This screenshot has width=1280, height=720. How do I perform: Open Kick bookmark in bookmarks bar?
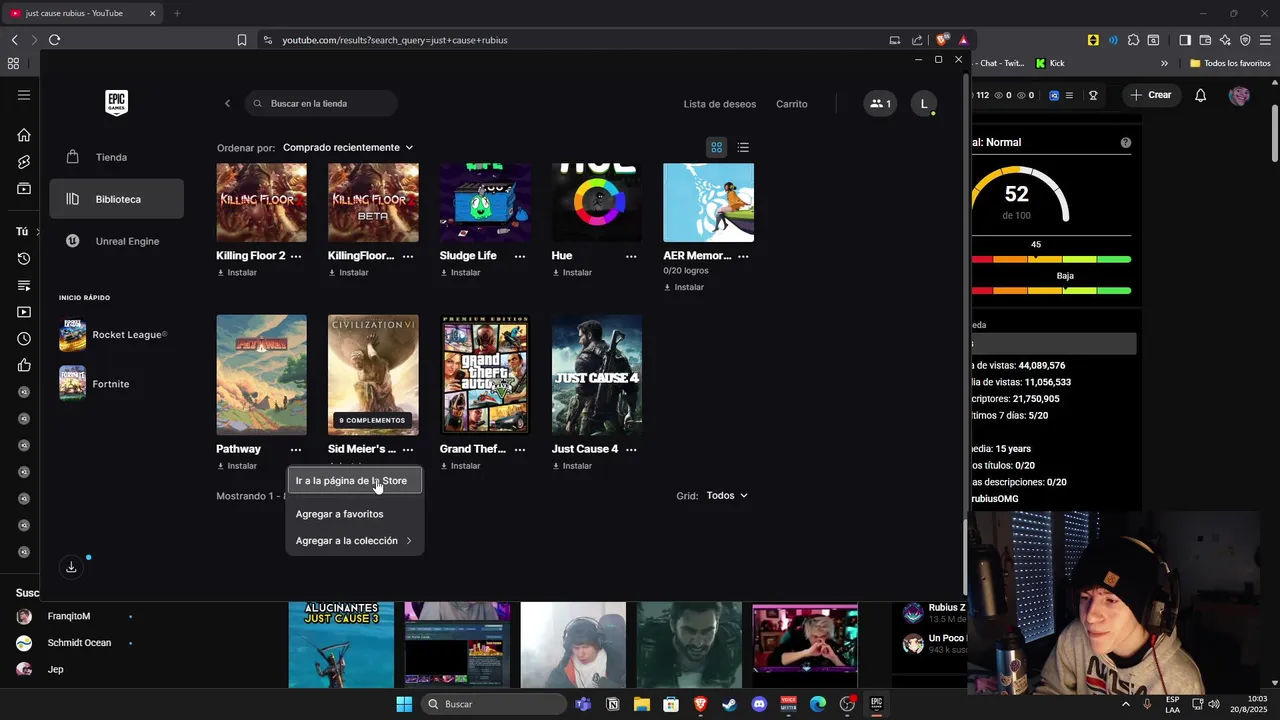(x=1050, y=63)
